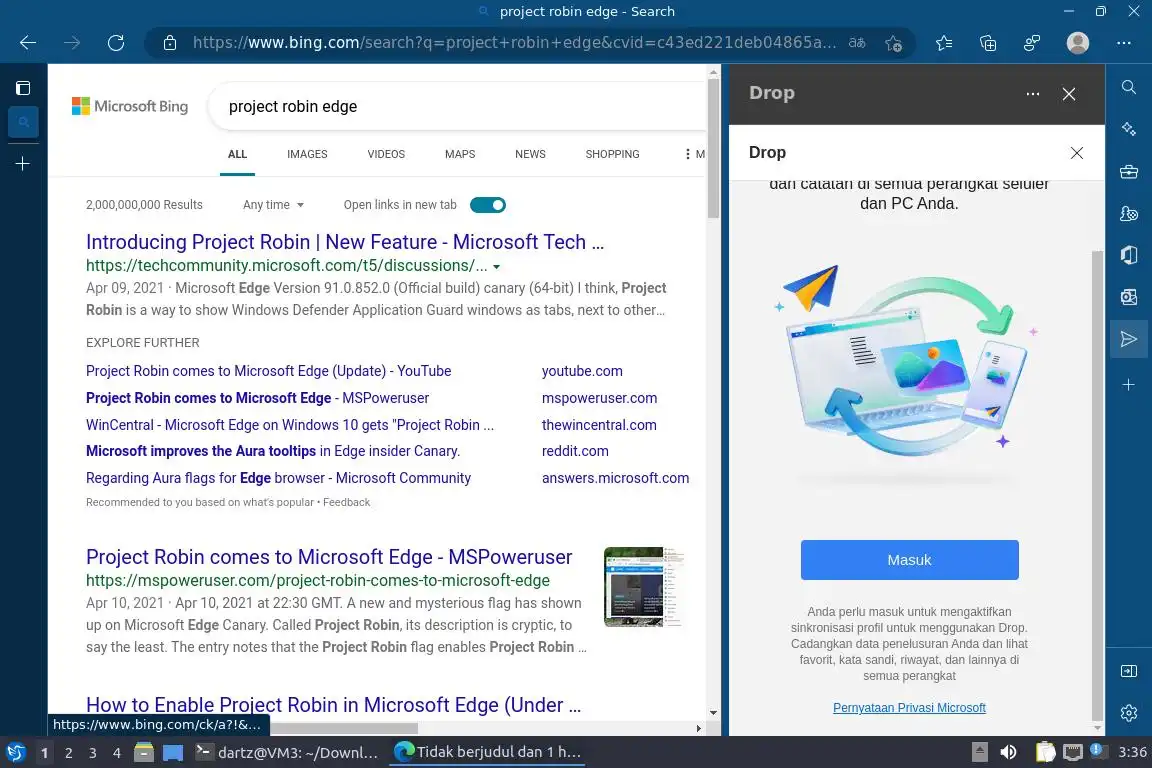1152x768 pixels.
Task: Open the MSPoweruser article thumbnail
Action: click(644, 586)
